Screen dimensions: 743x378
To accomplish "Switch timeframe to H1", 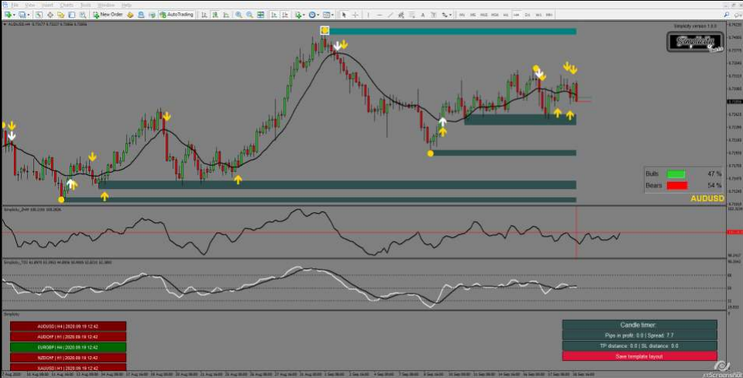I will (x=506, y=15).
